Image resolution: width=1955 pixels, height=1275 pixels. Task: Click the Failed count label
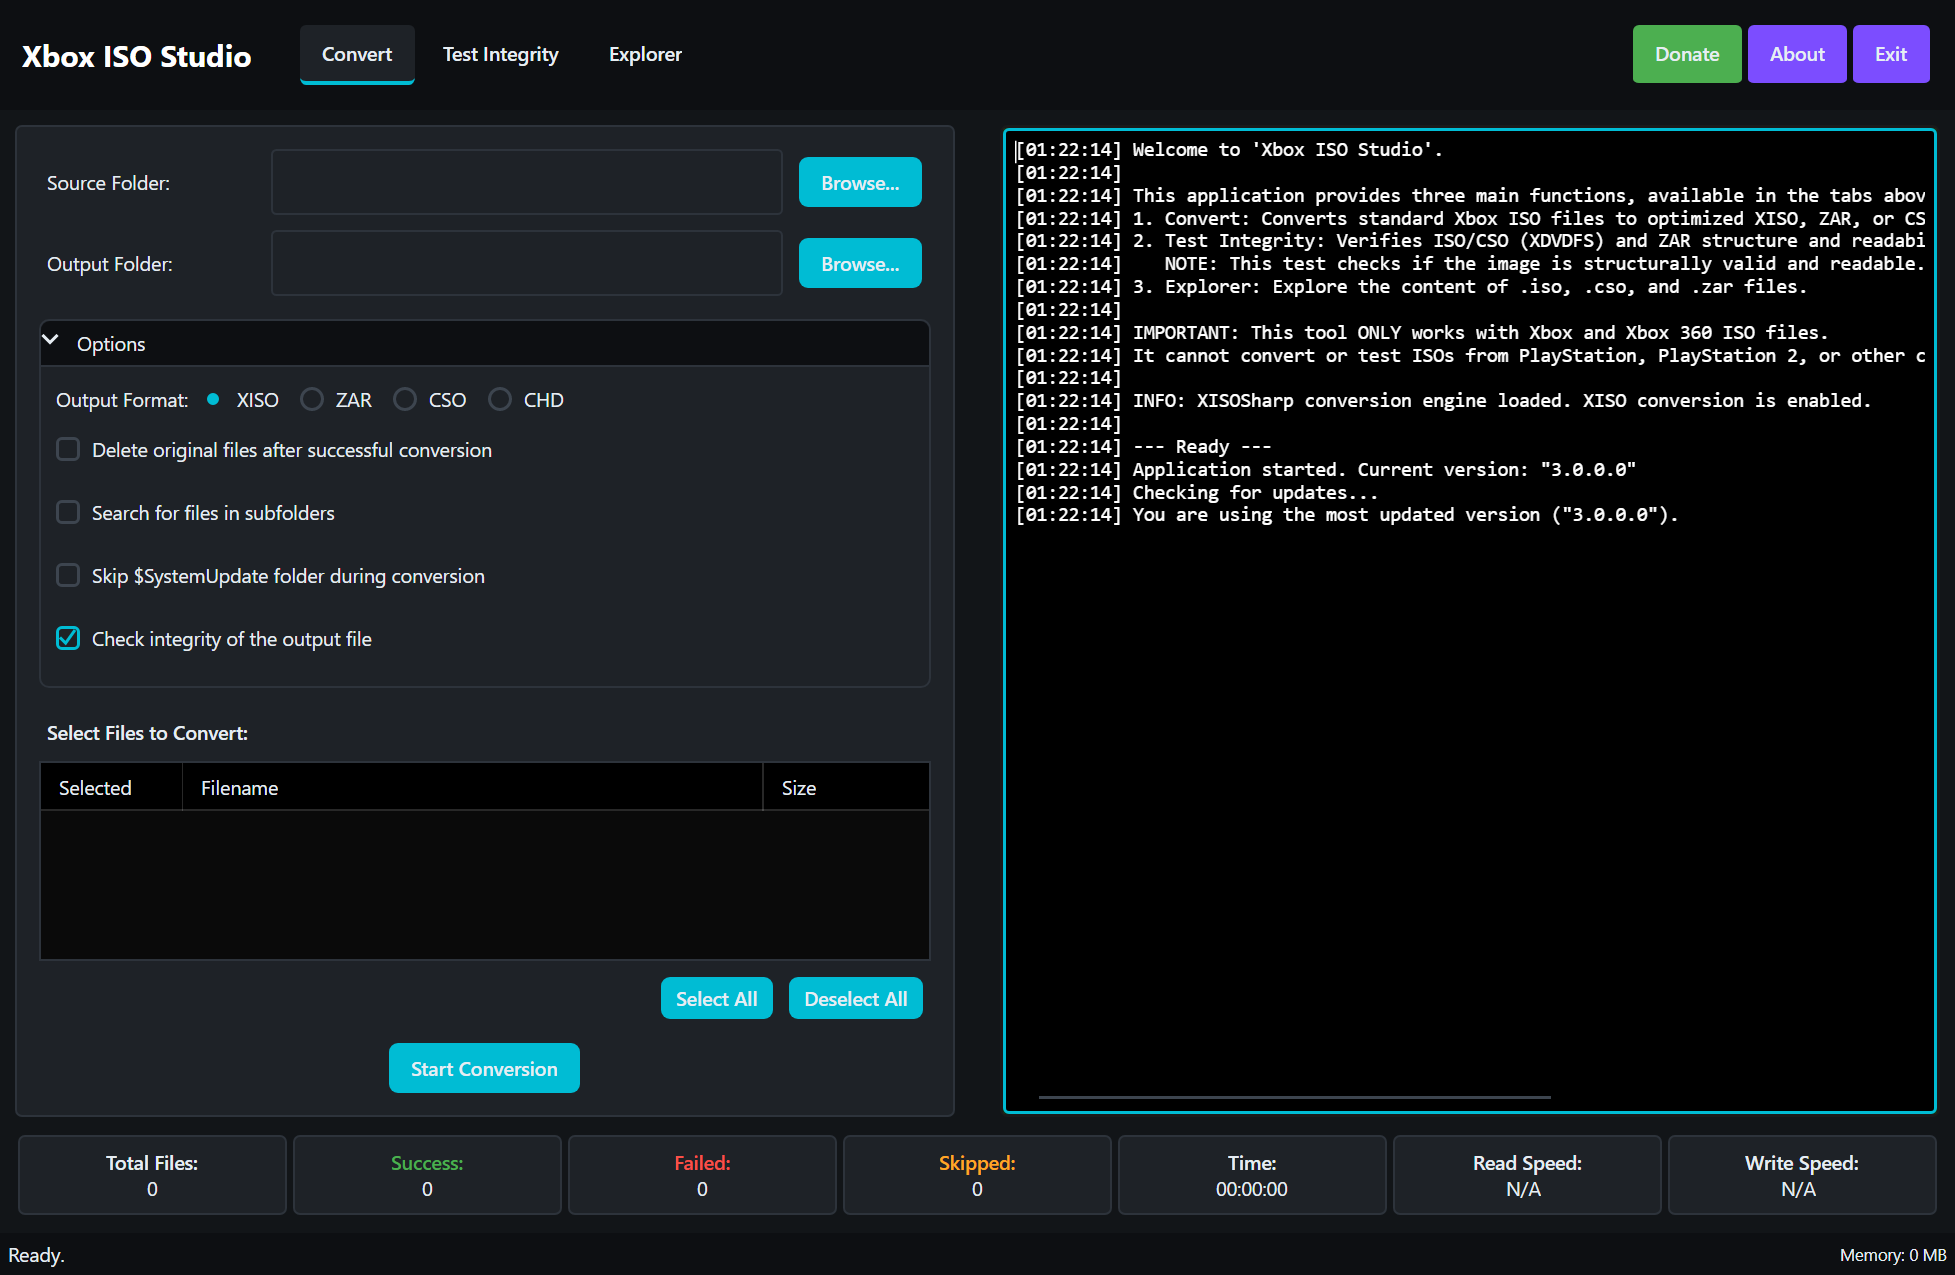tap(702, 1163)
